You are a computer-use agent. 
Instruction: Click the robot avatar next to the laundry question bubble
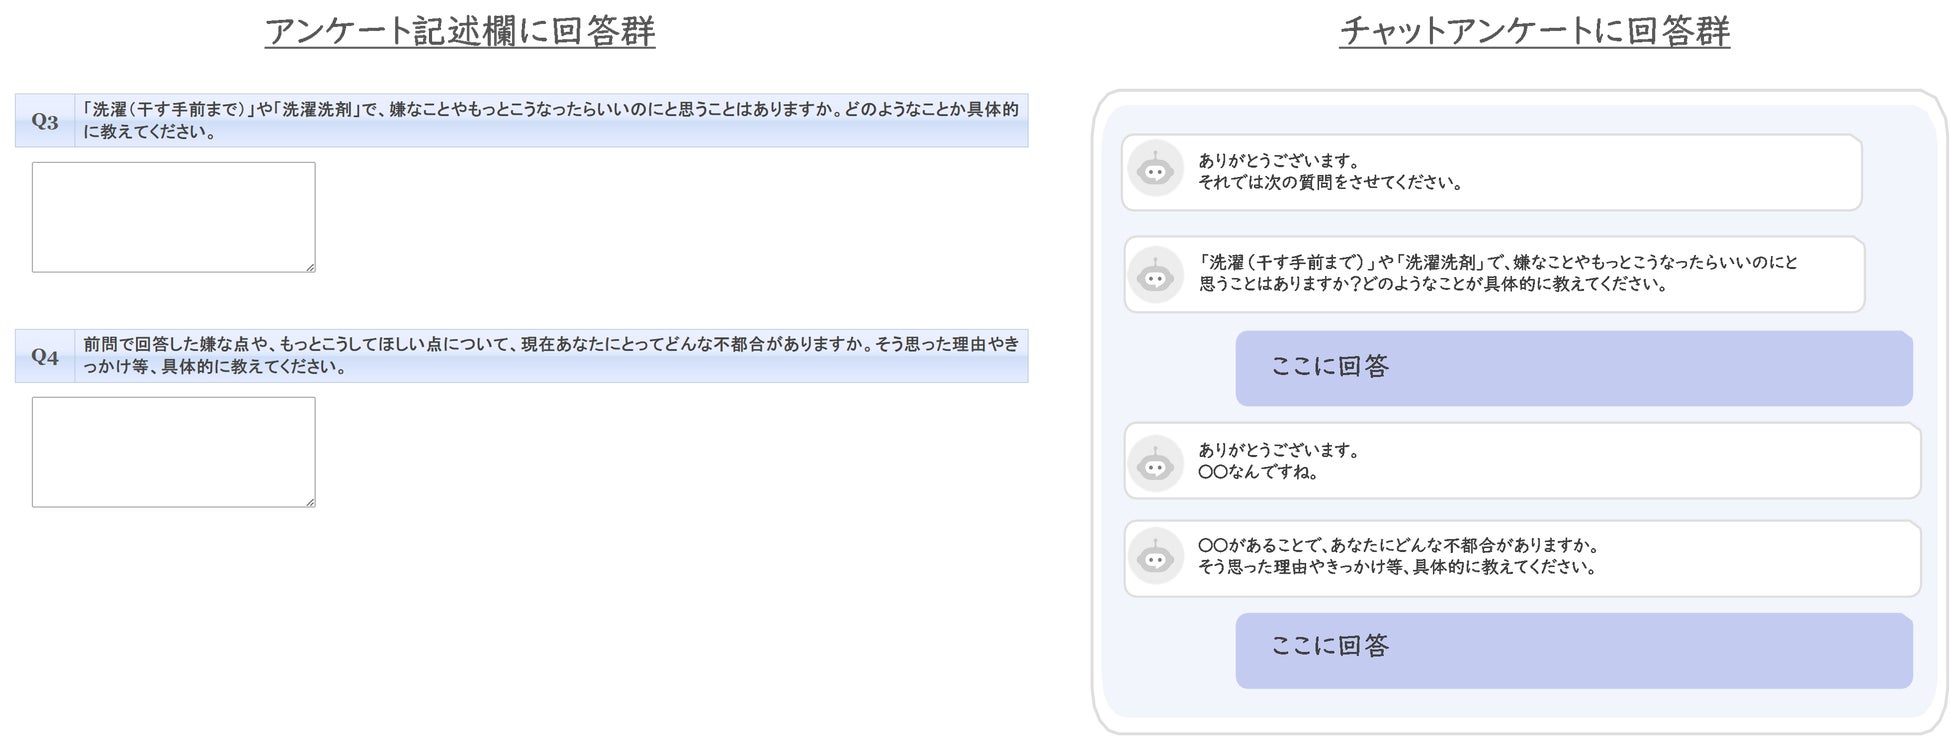click(1155, 275)
